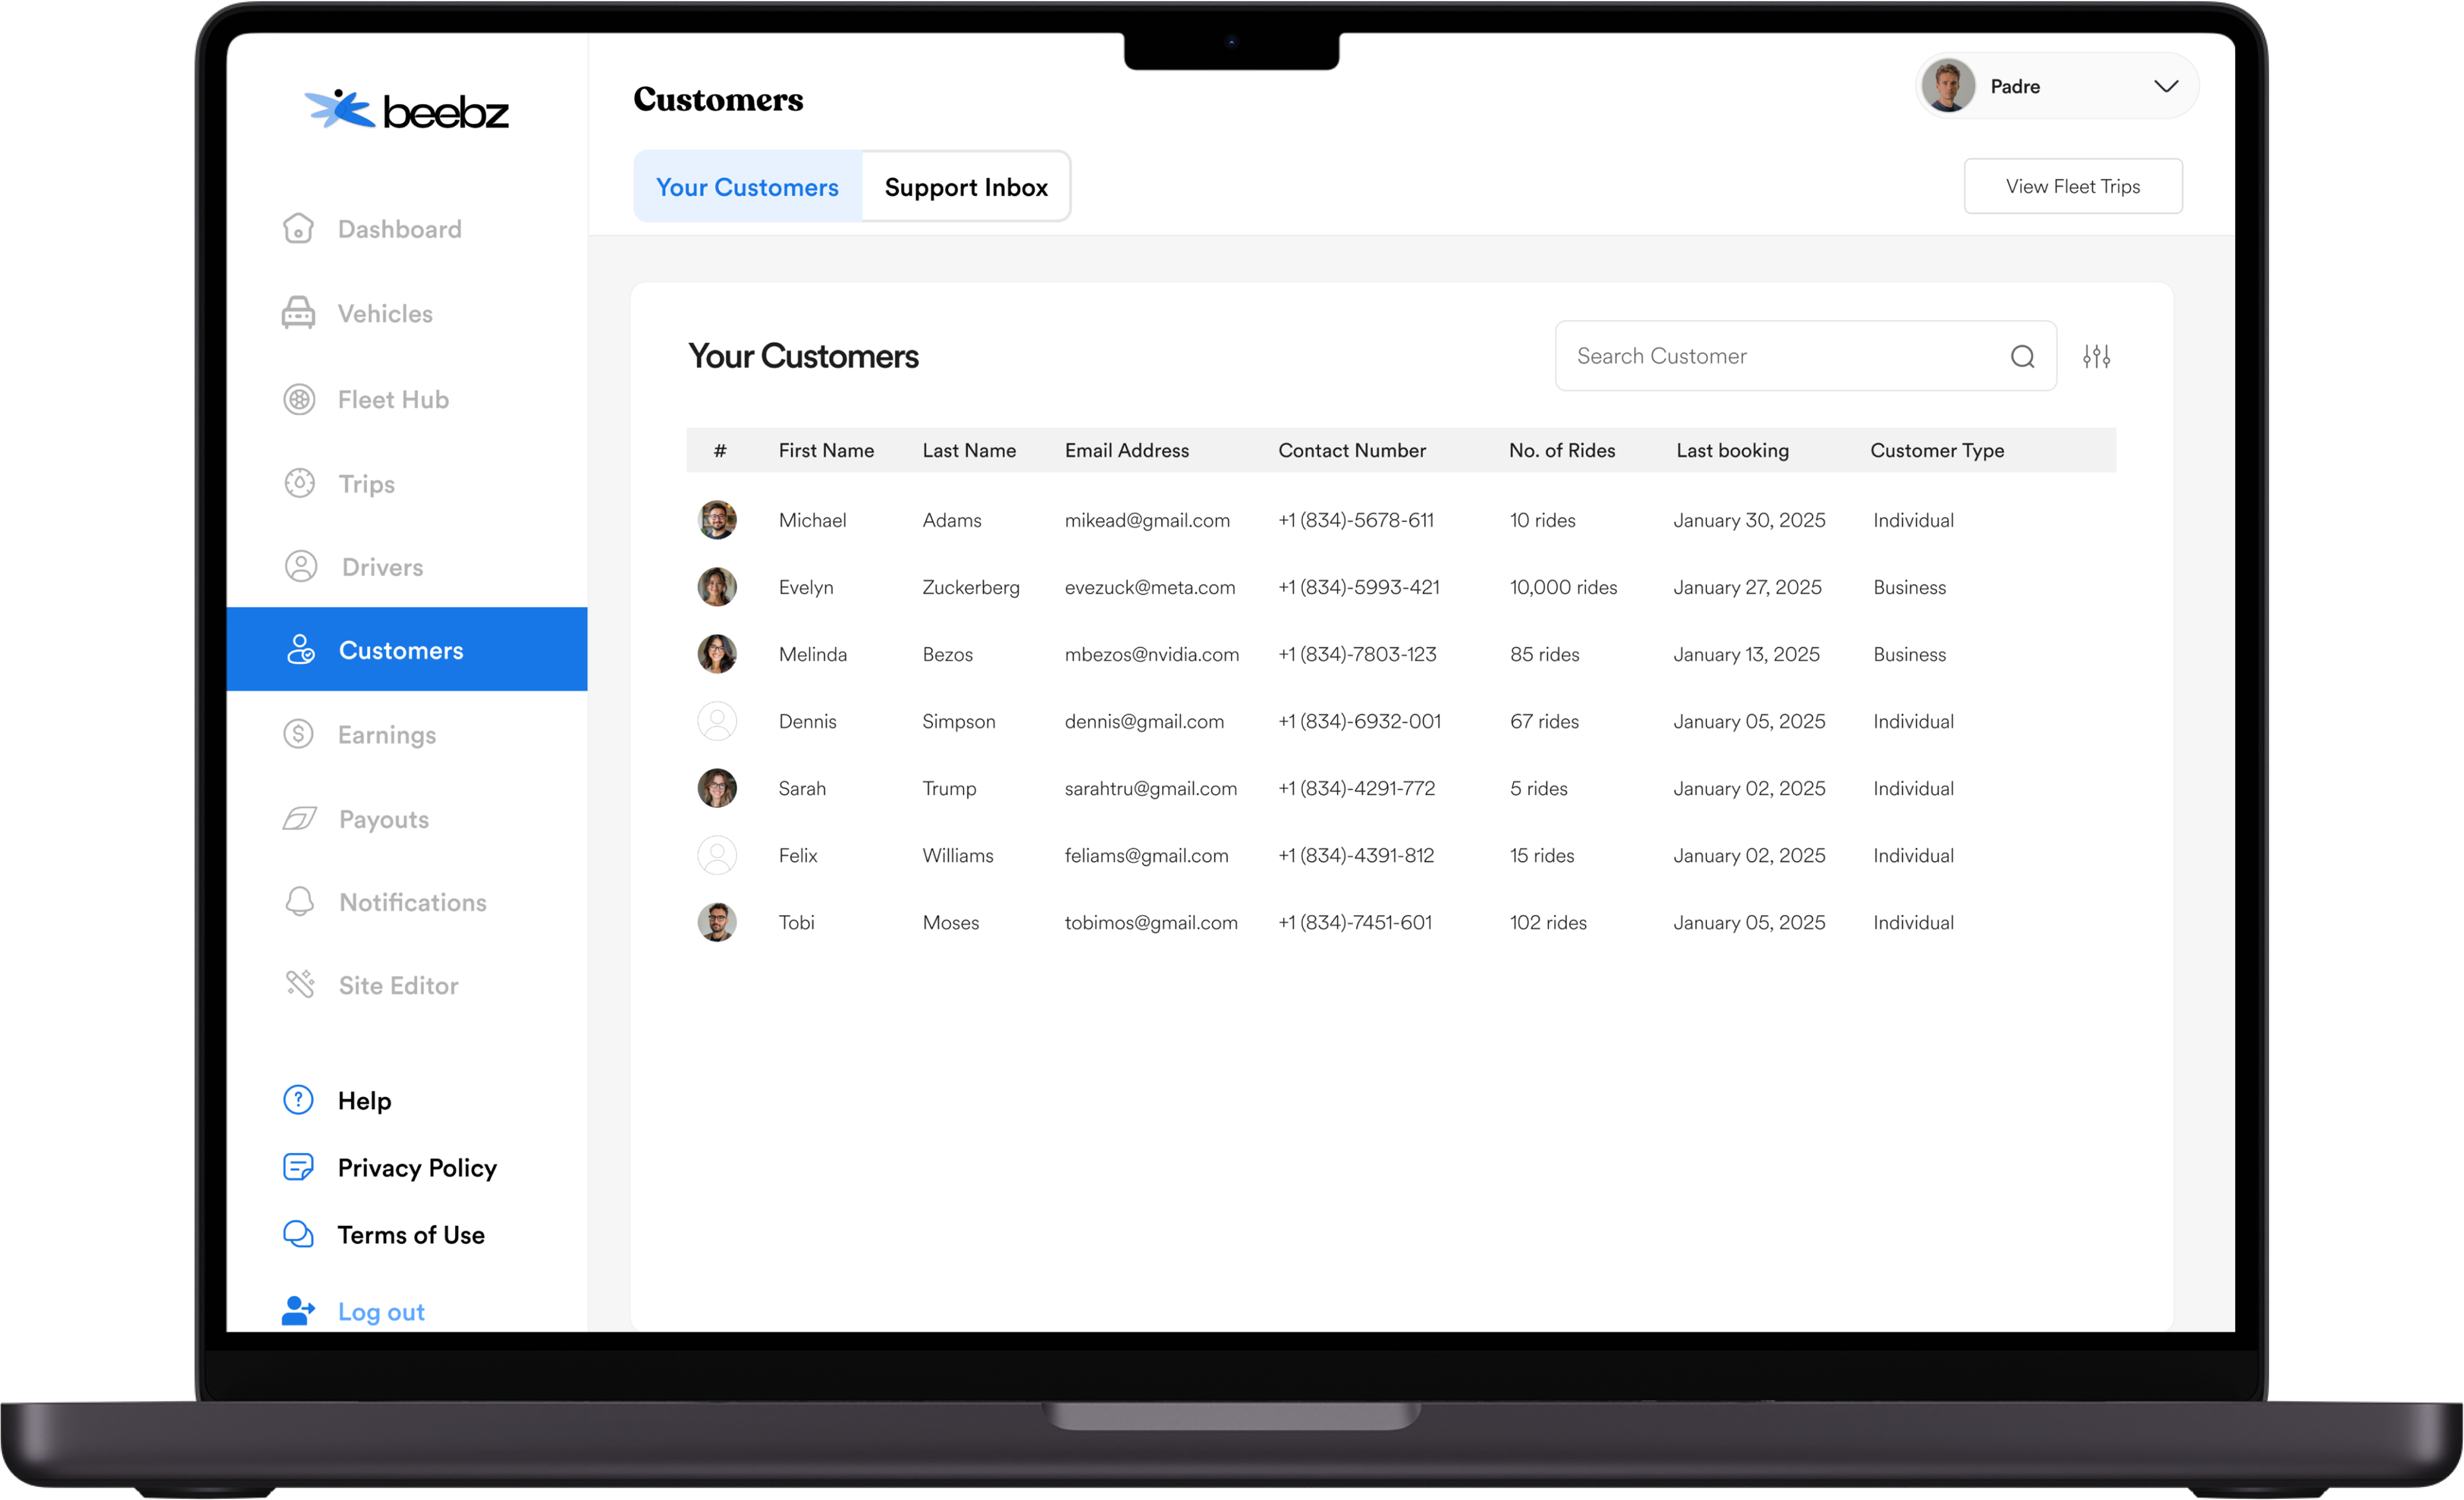Click Michael Adams' avatar photo
2464x1500 pixels.
point(717,520)
